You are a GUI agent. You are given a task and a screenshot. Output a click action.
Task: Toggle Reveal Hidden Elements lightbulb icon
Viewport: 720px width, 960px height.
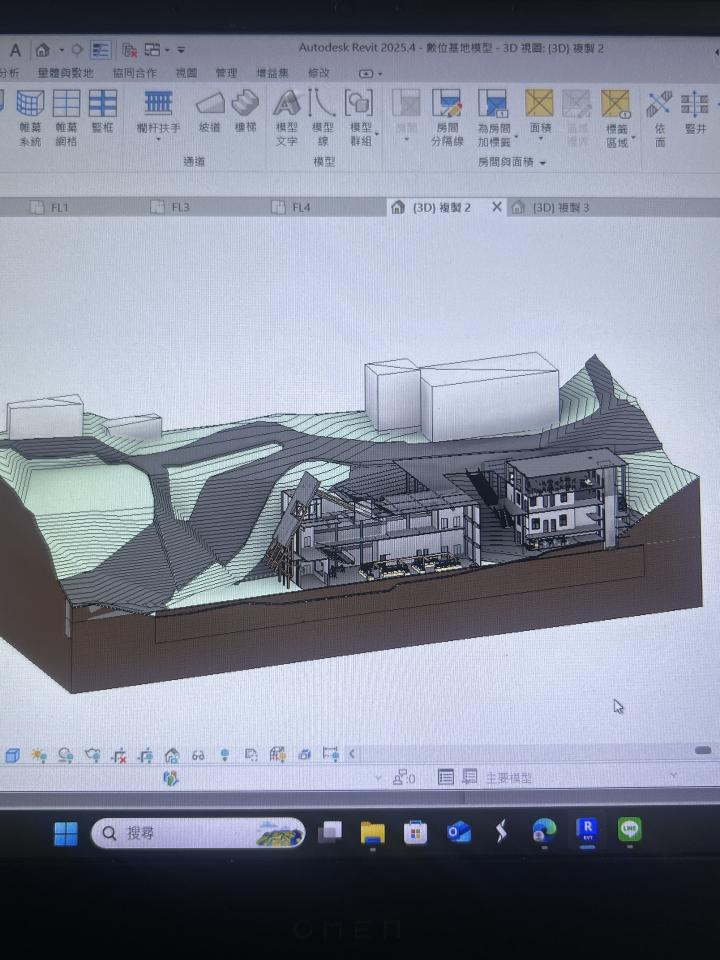click(x=225, y=755)
